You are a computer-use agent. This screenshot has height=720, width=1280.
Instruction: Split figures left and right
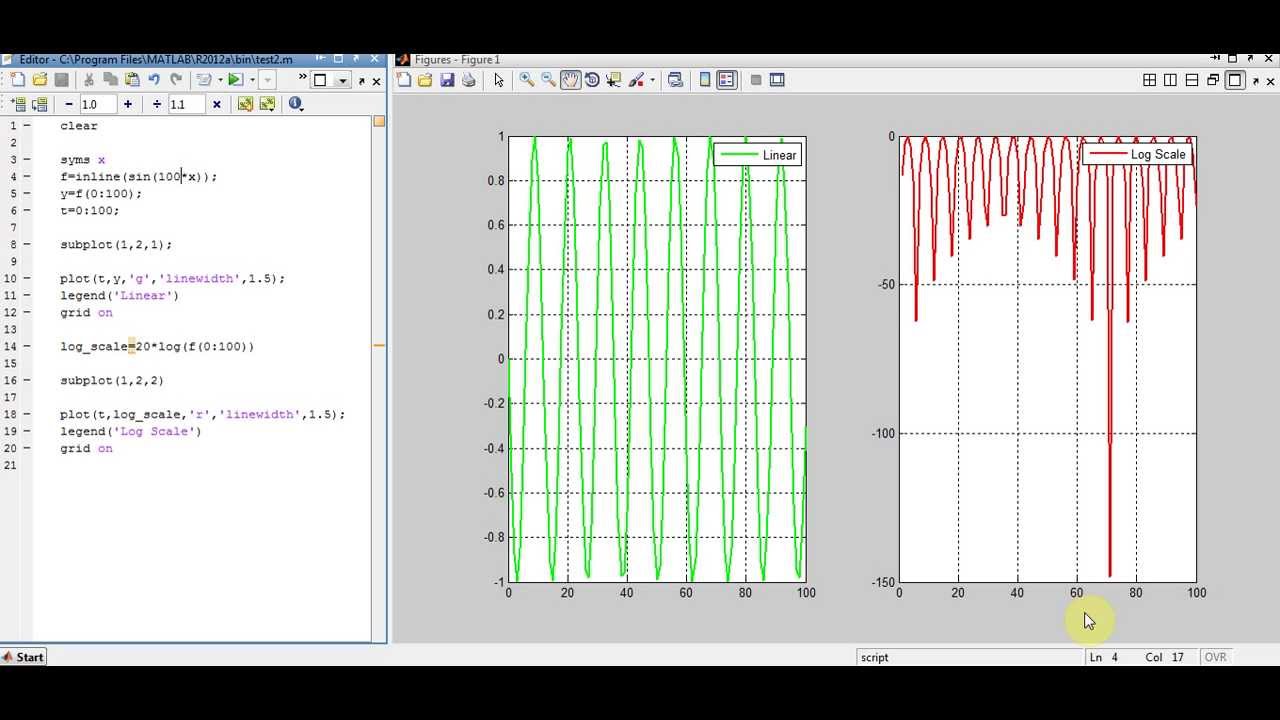pos(1171,80)
